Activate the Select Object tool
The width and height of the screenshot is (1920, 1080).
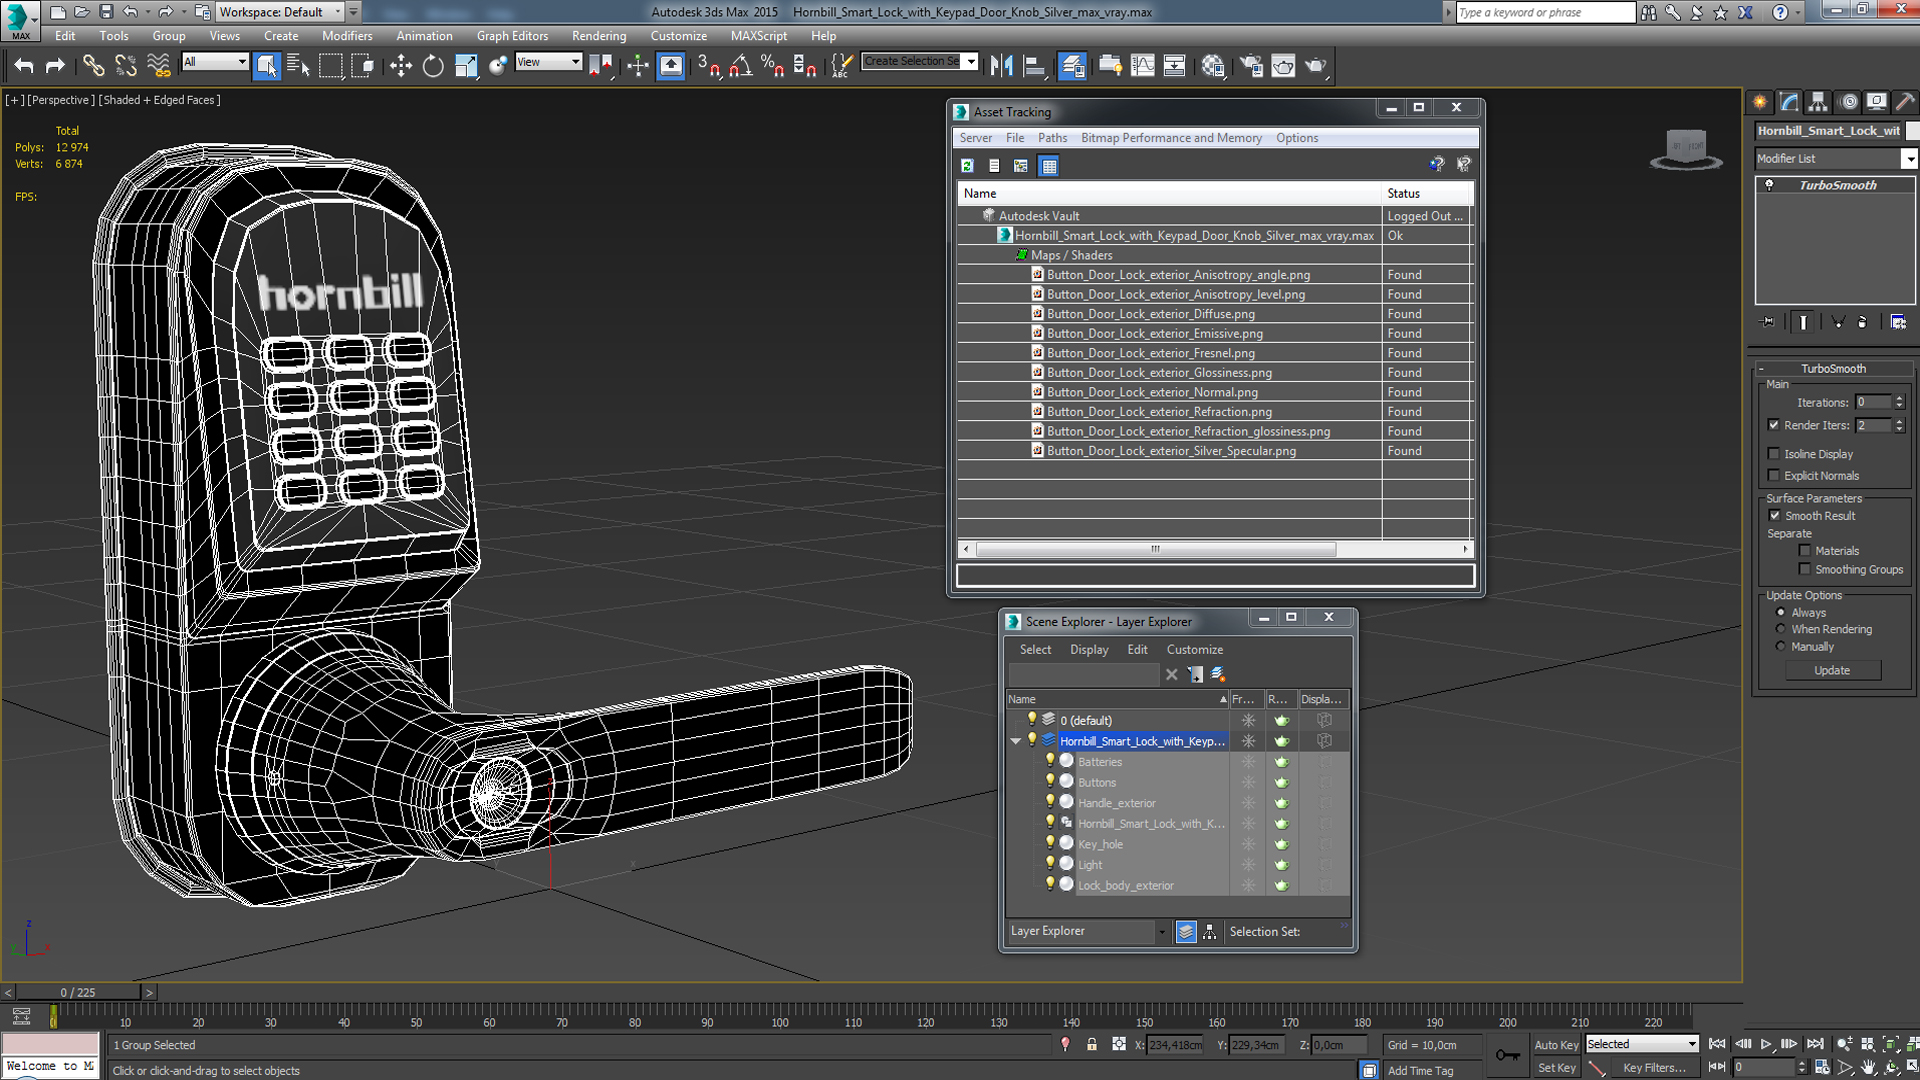tap(267, 66)
